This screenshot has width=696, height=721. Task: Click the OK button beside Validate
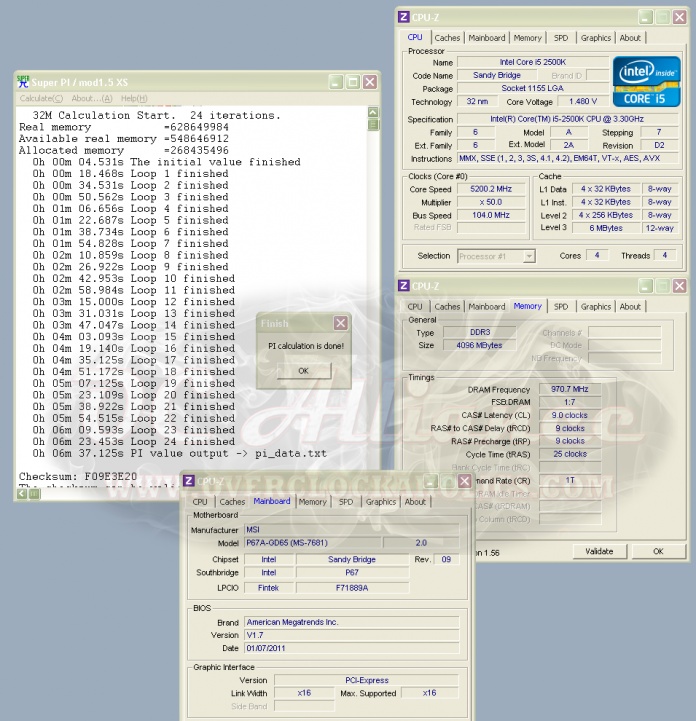[657, 551]
